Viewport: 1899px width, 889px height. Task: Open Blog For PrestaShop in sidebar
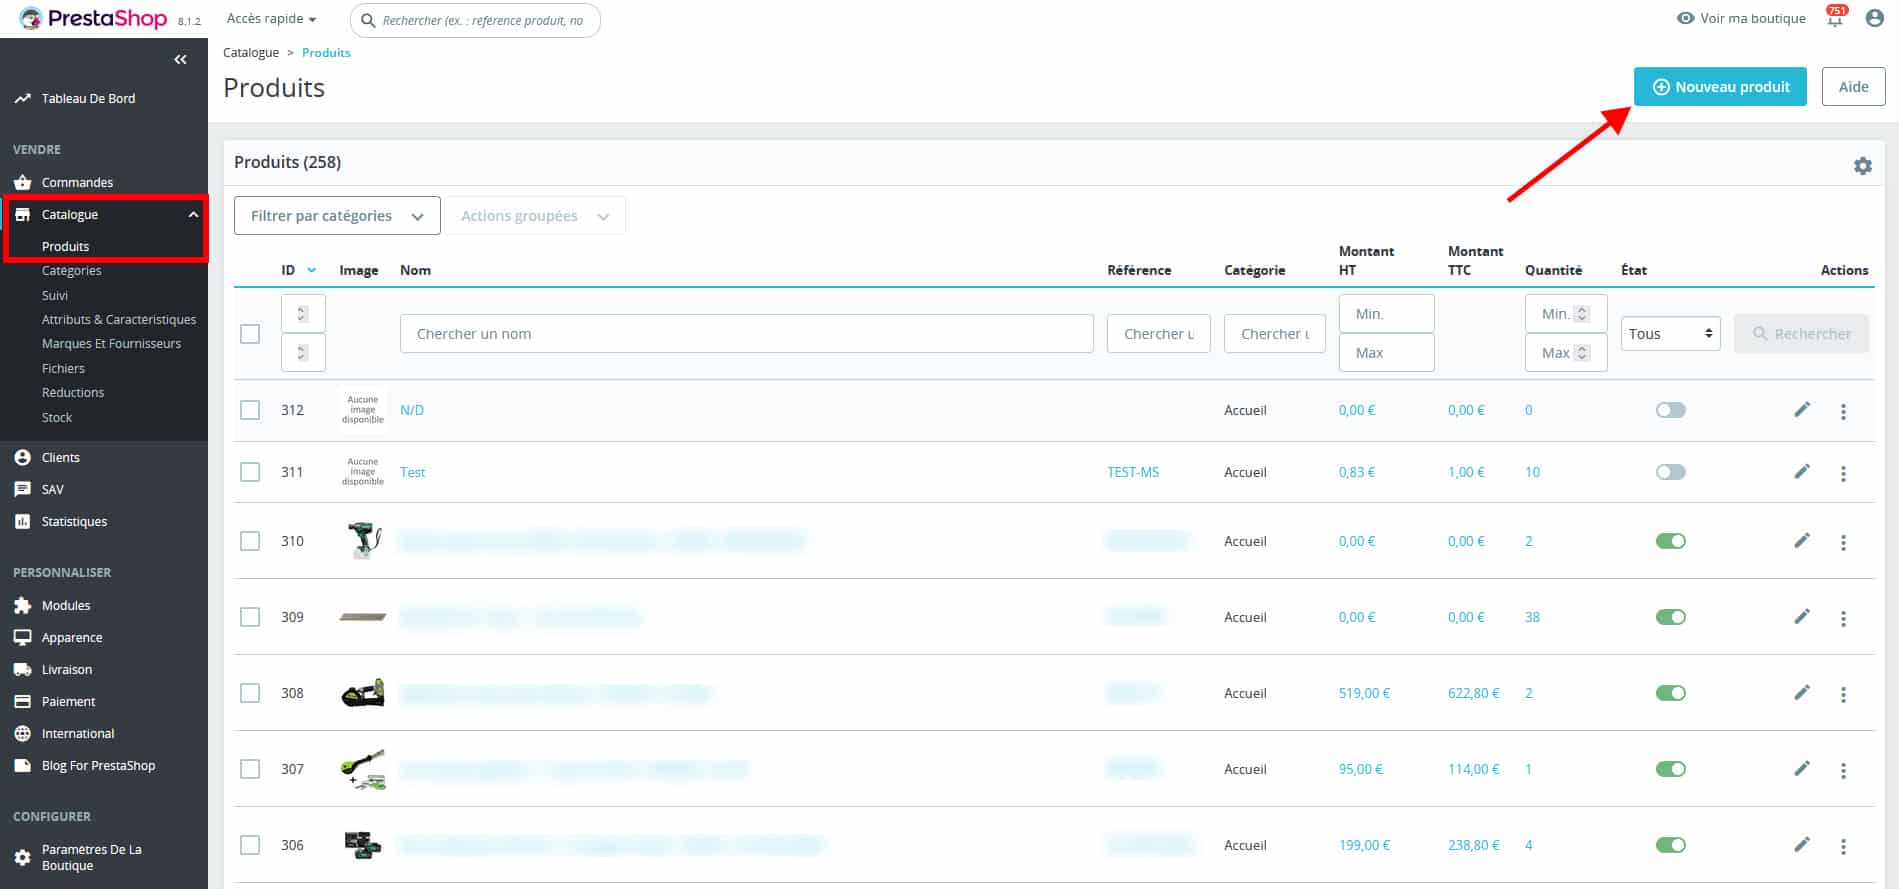98,765
